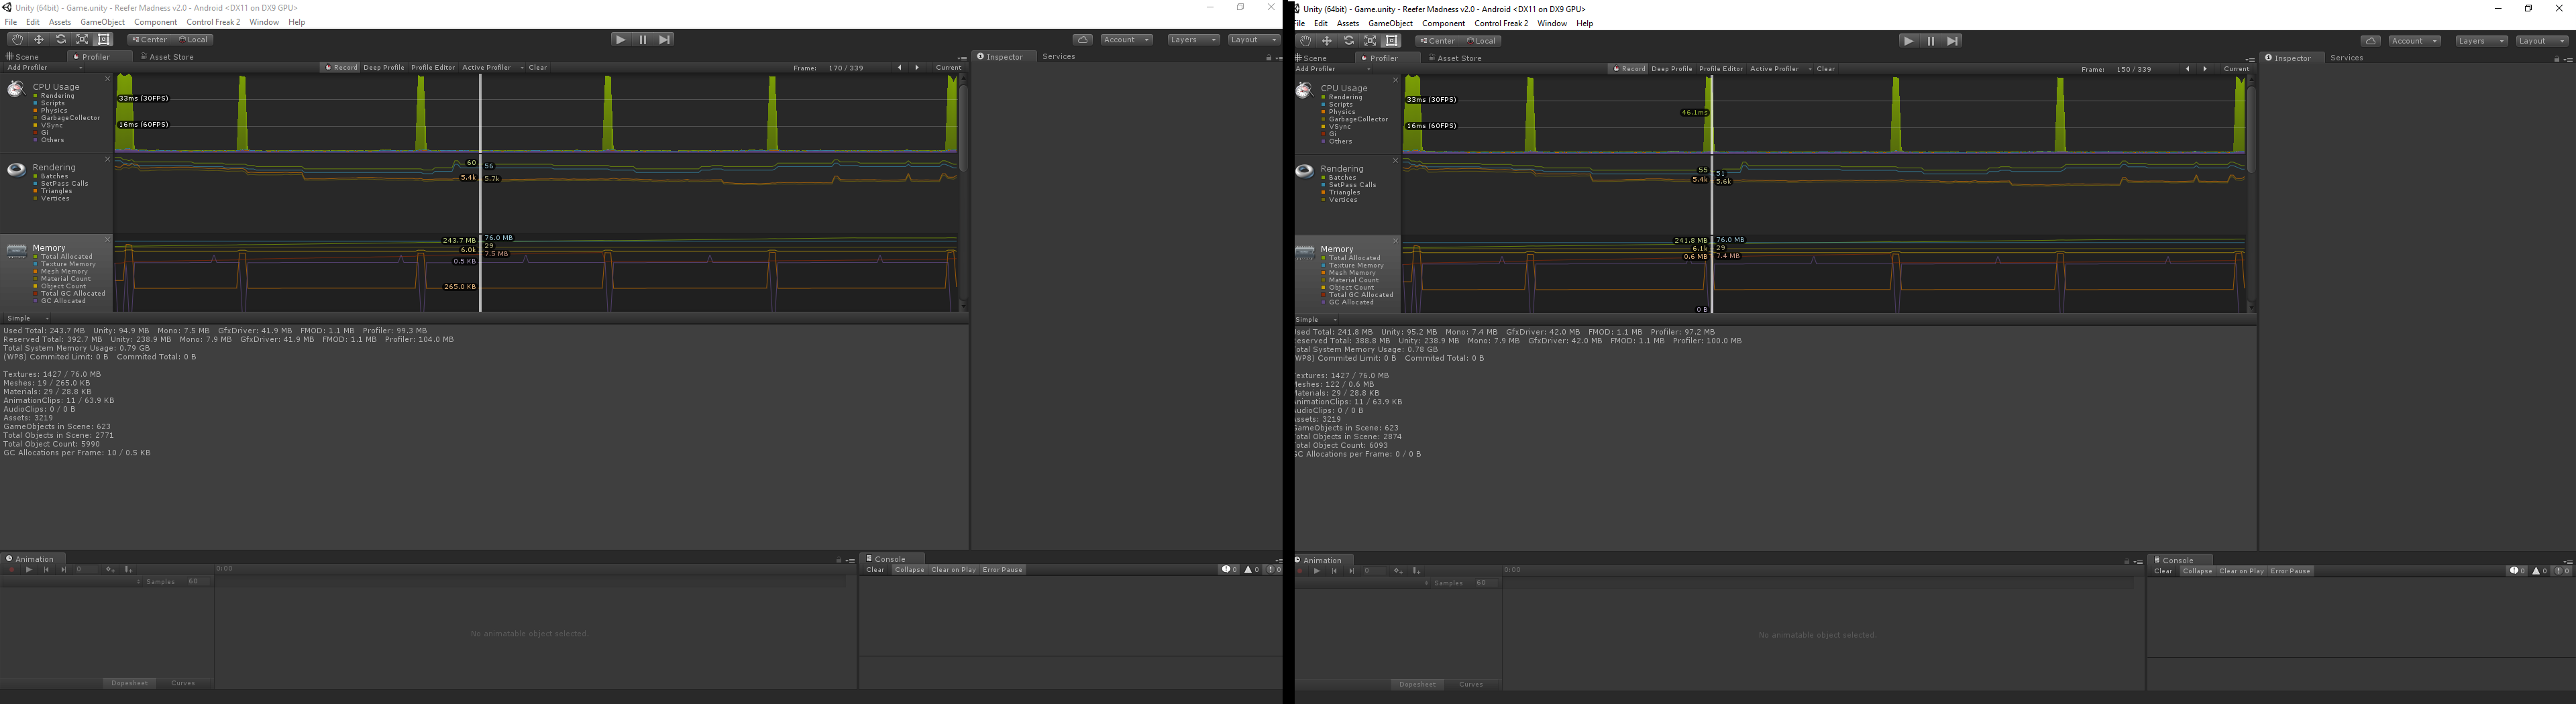Viewport: 2576px width, 704px height.
Task: Go to next frame in left Profiler
Action: pos(917,68)
